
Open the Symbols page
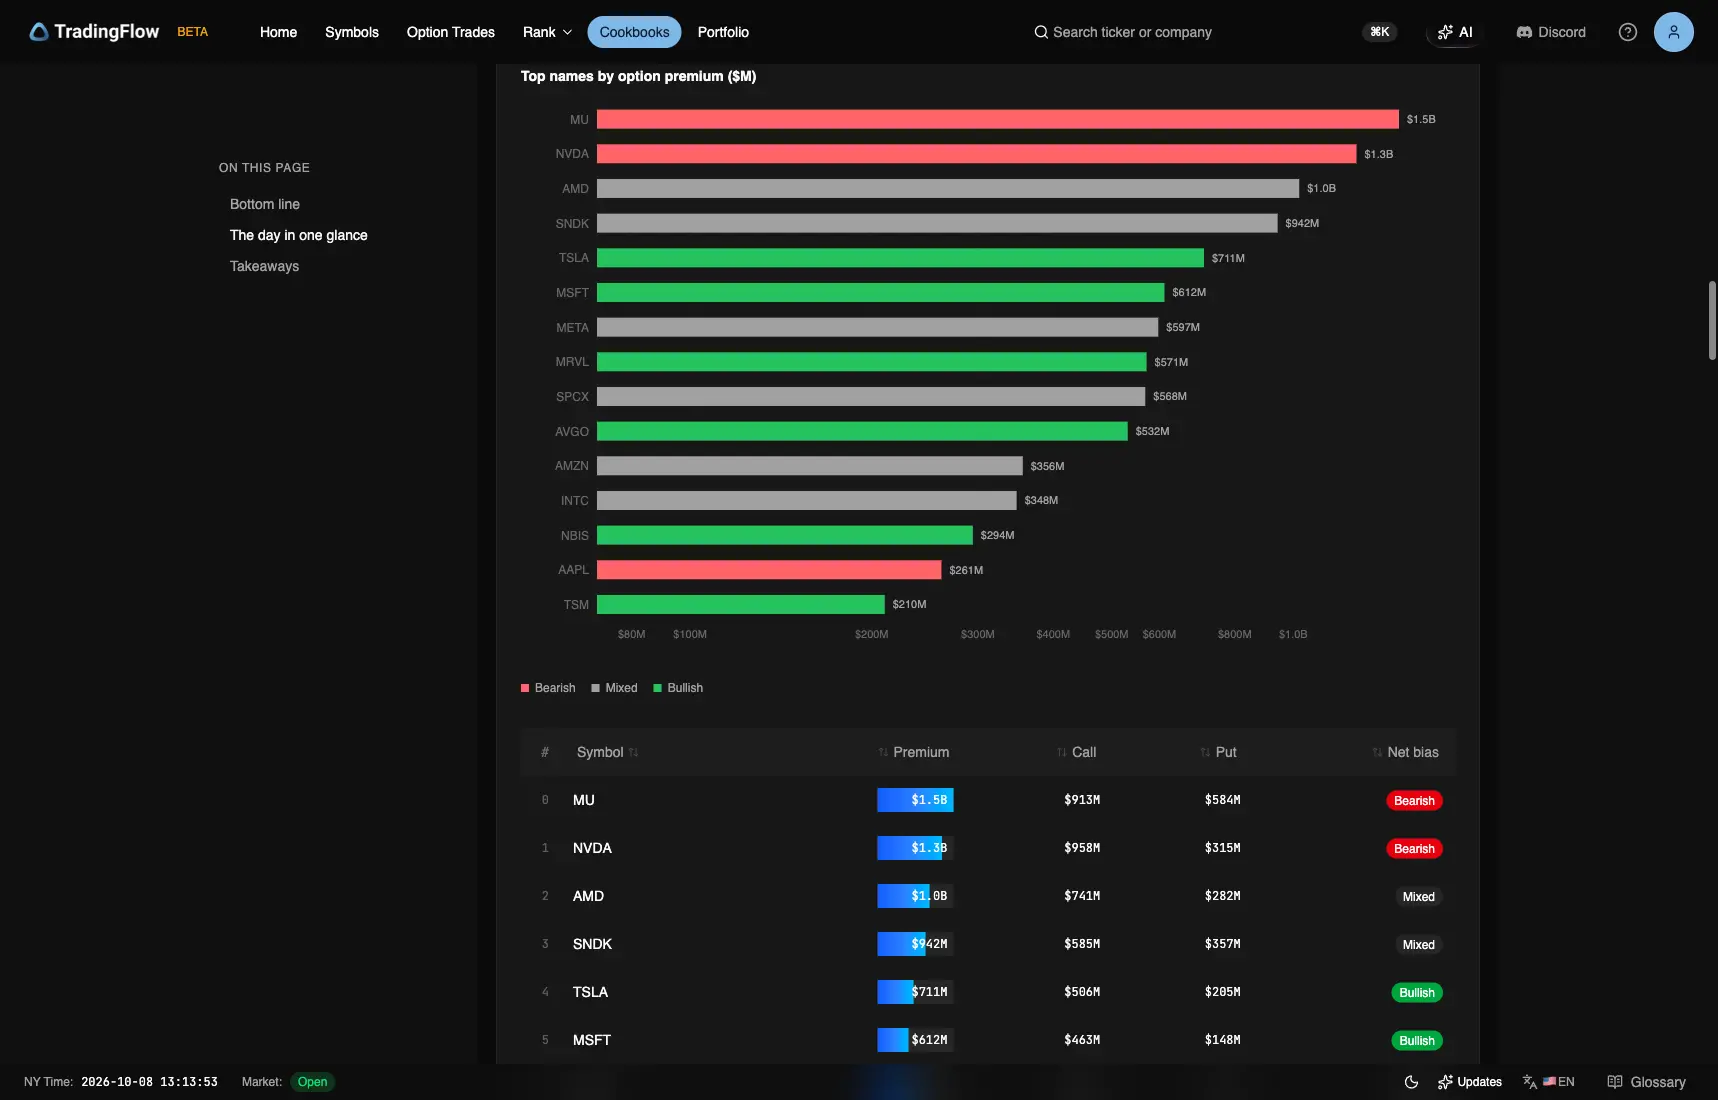coord(352,32)
